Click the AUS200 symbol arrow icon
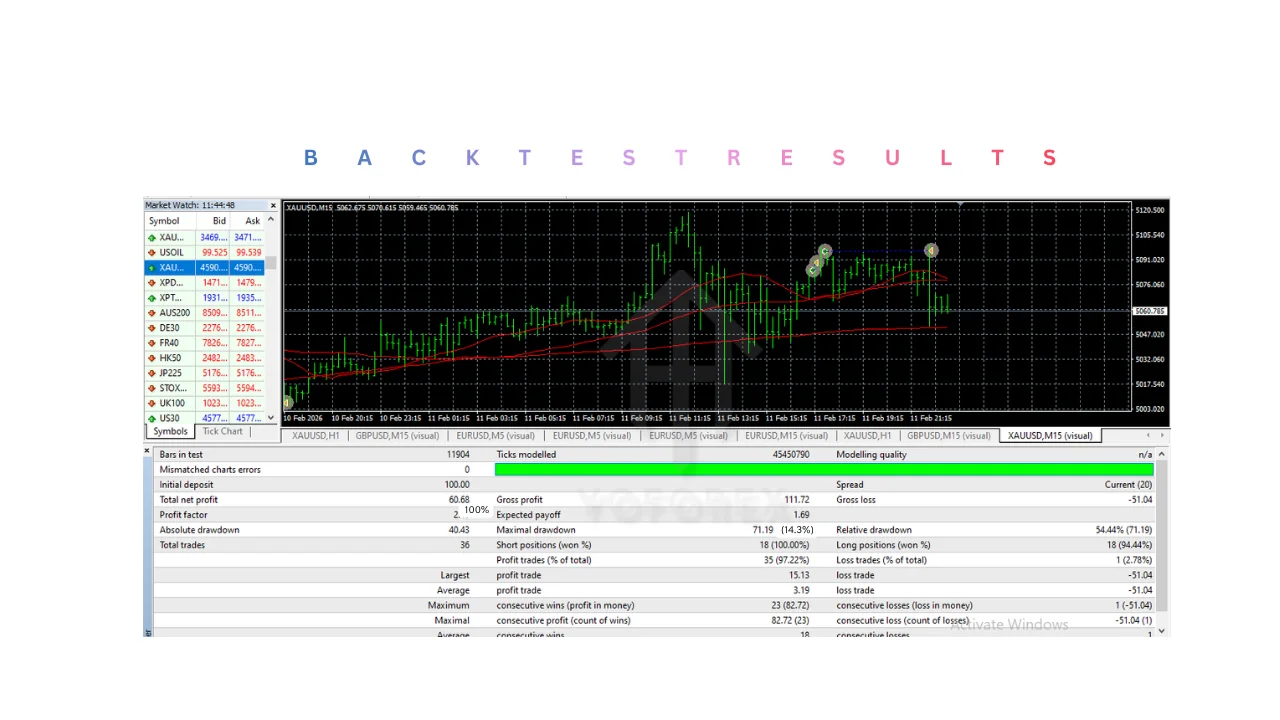This screenshot has height=720, width=1280. (x=152, y=313)
